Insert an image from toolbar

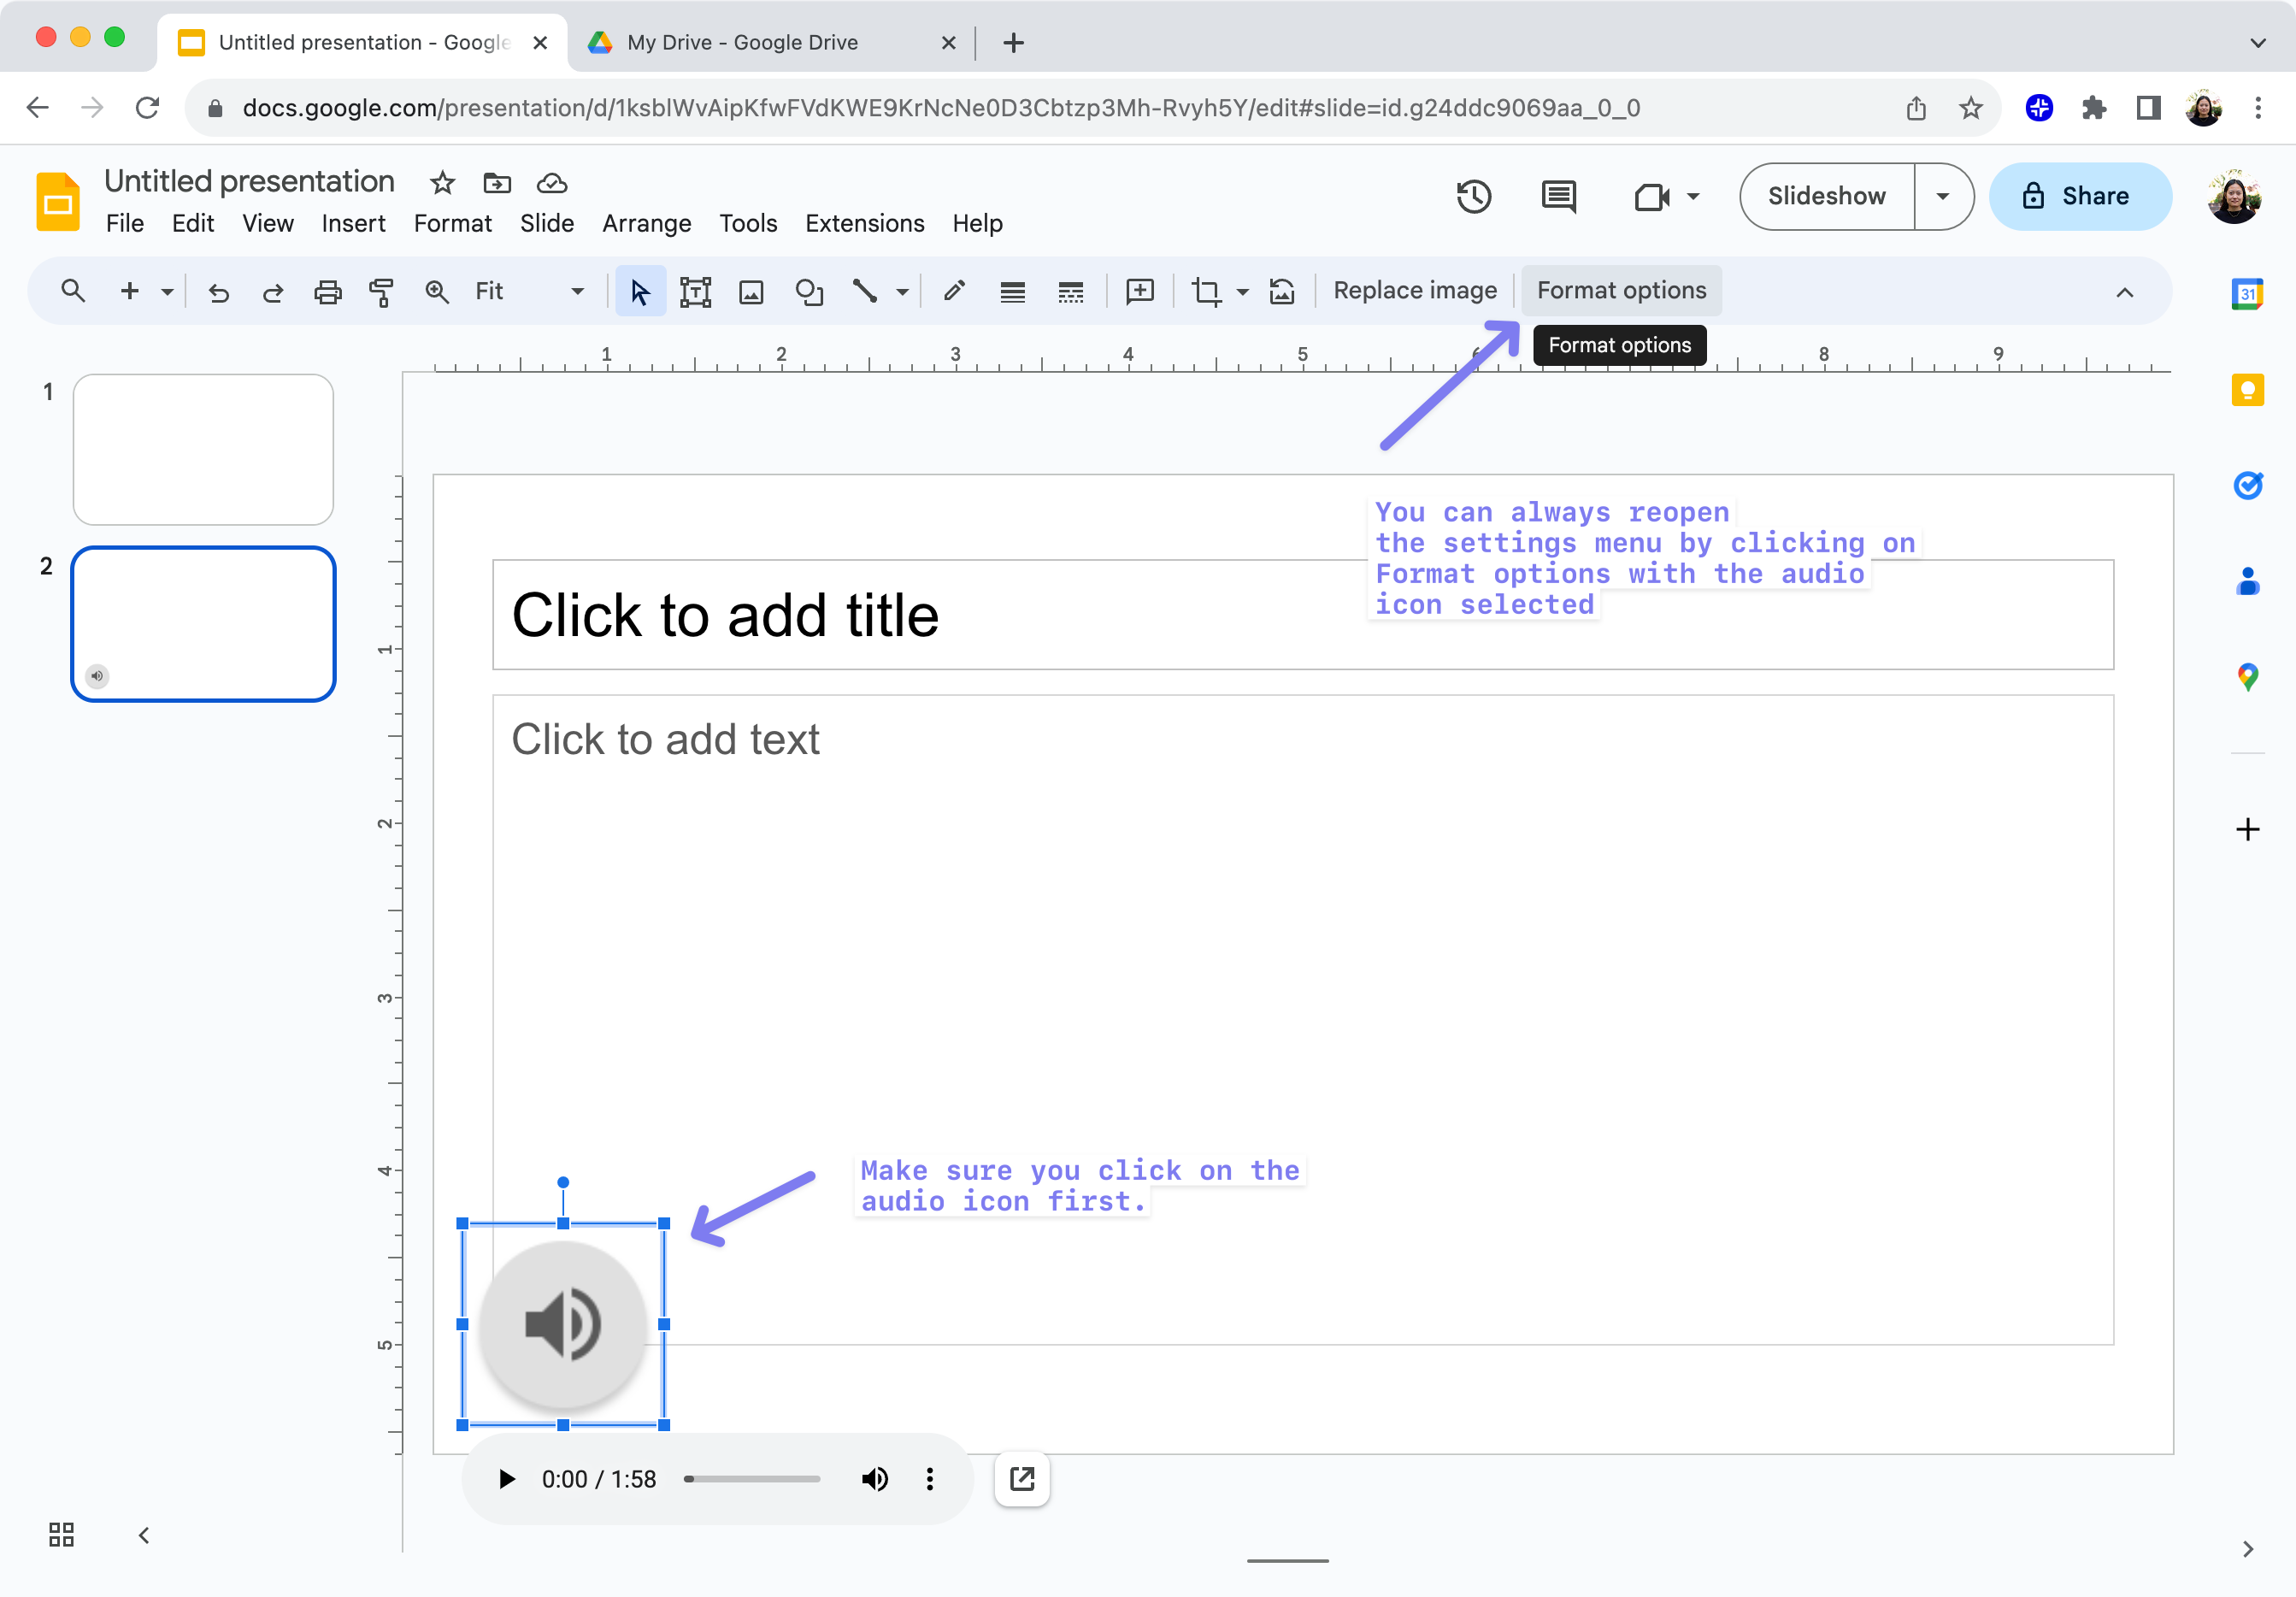click(x=751, y=291)
